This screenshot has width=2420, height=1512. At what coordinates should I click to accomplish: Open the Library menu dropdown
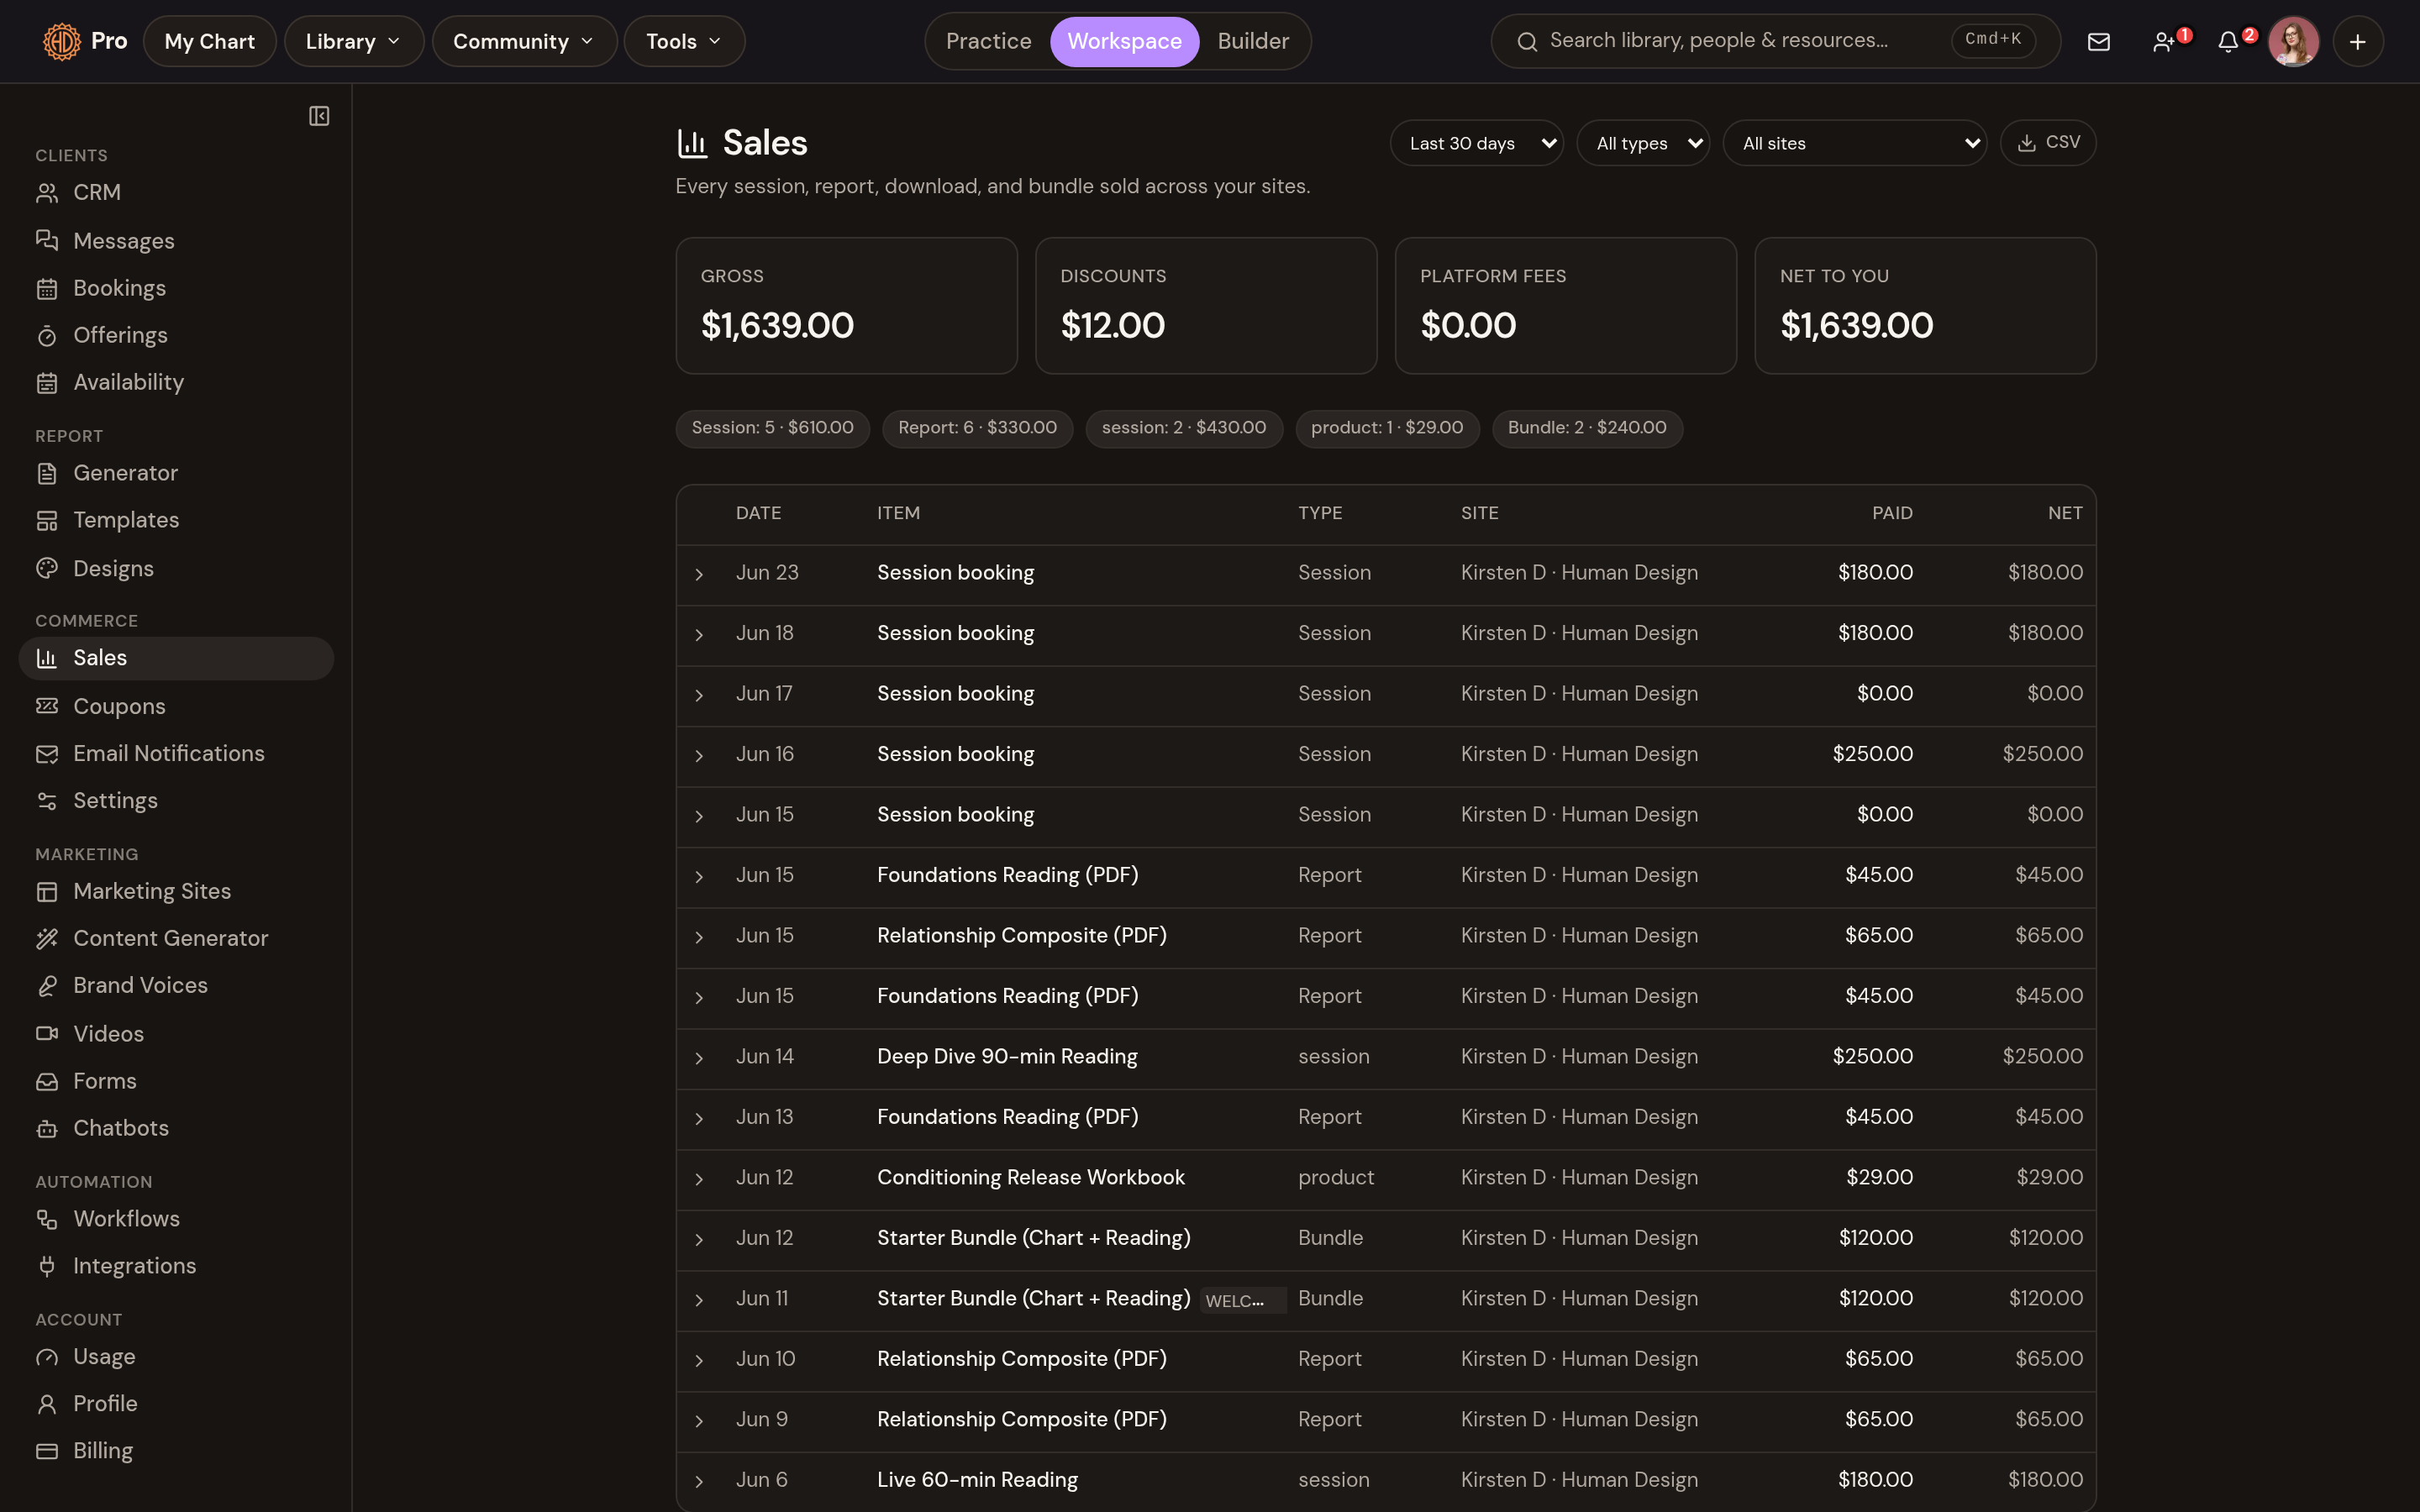click(354, 42)
